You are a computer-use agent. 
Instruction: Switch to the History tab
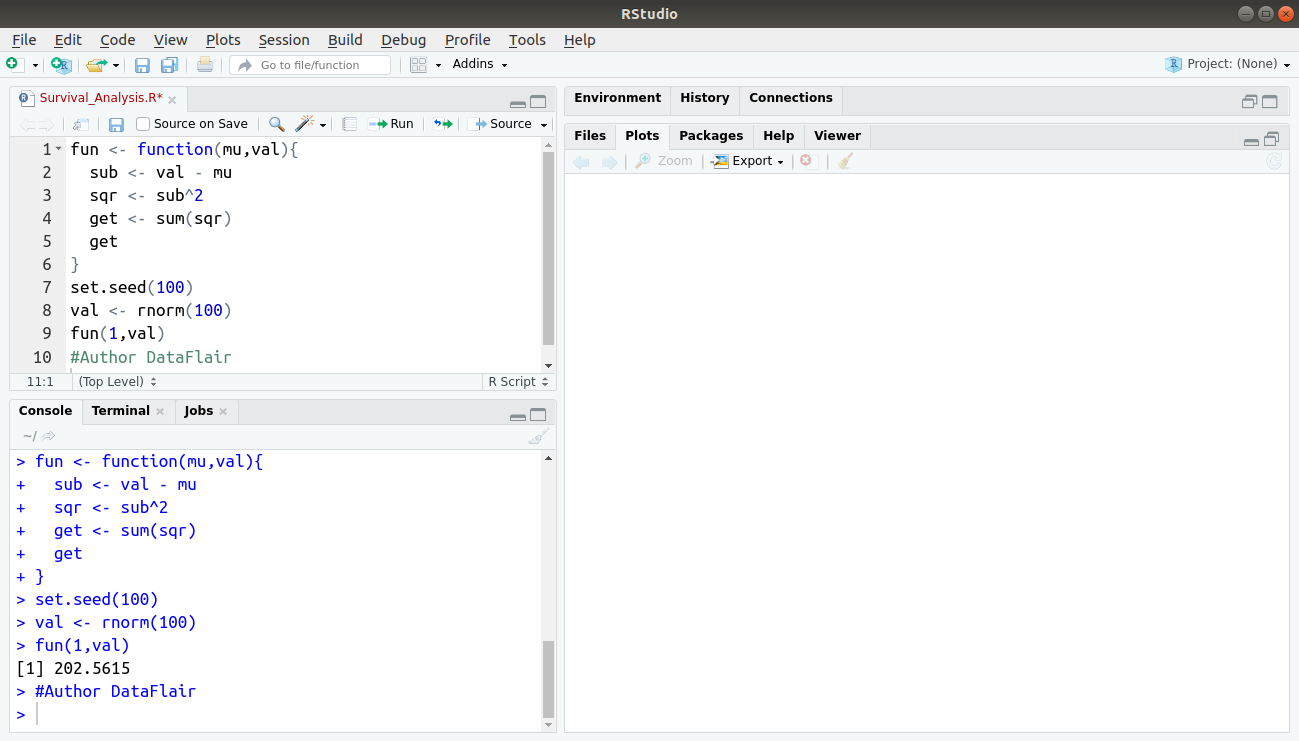point(704,98)
